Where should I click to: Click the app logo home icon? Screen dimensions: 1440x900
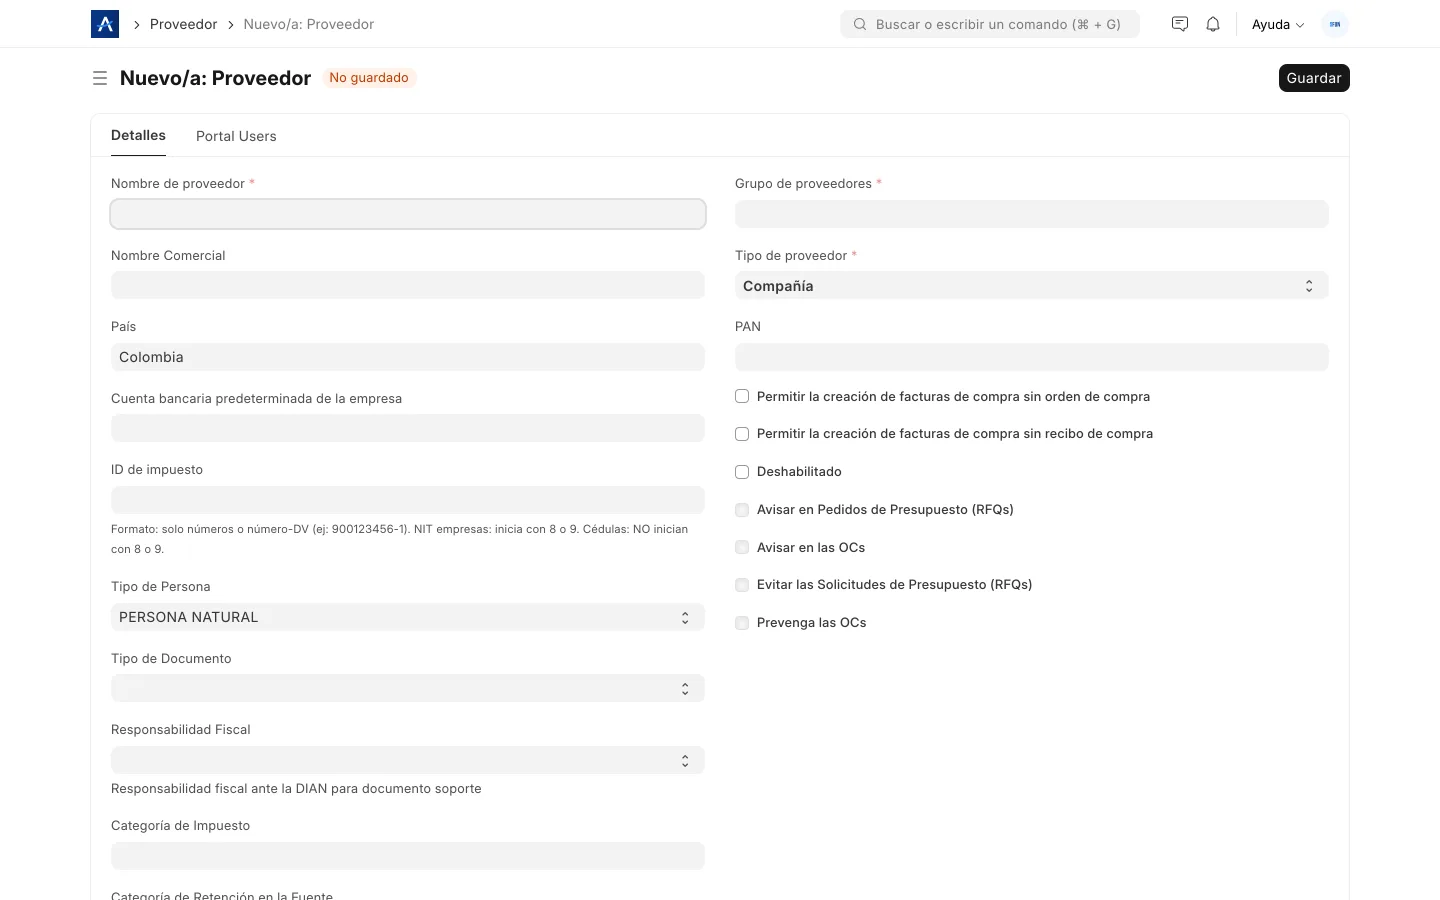[105, 24]
